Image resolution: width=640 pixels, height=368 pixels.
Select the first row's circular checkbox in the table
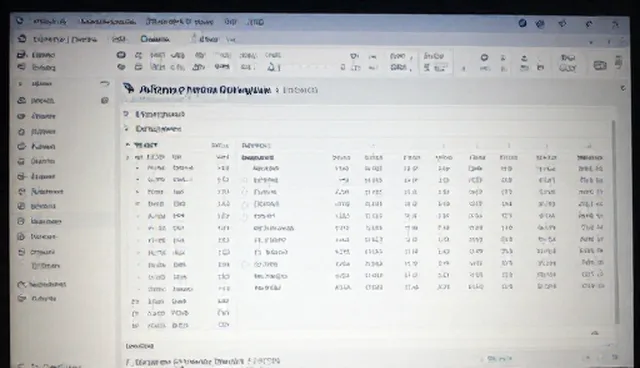(x=245, y=168)
